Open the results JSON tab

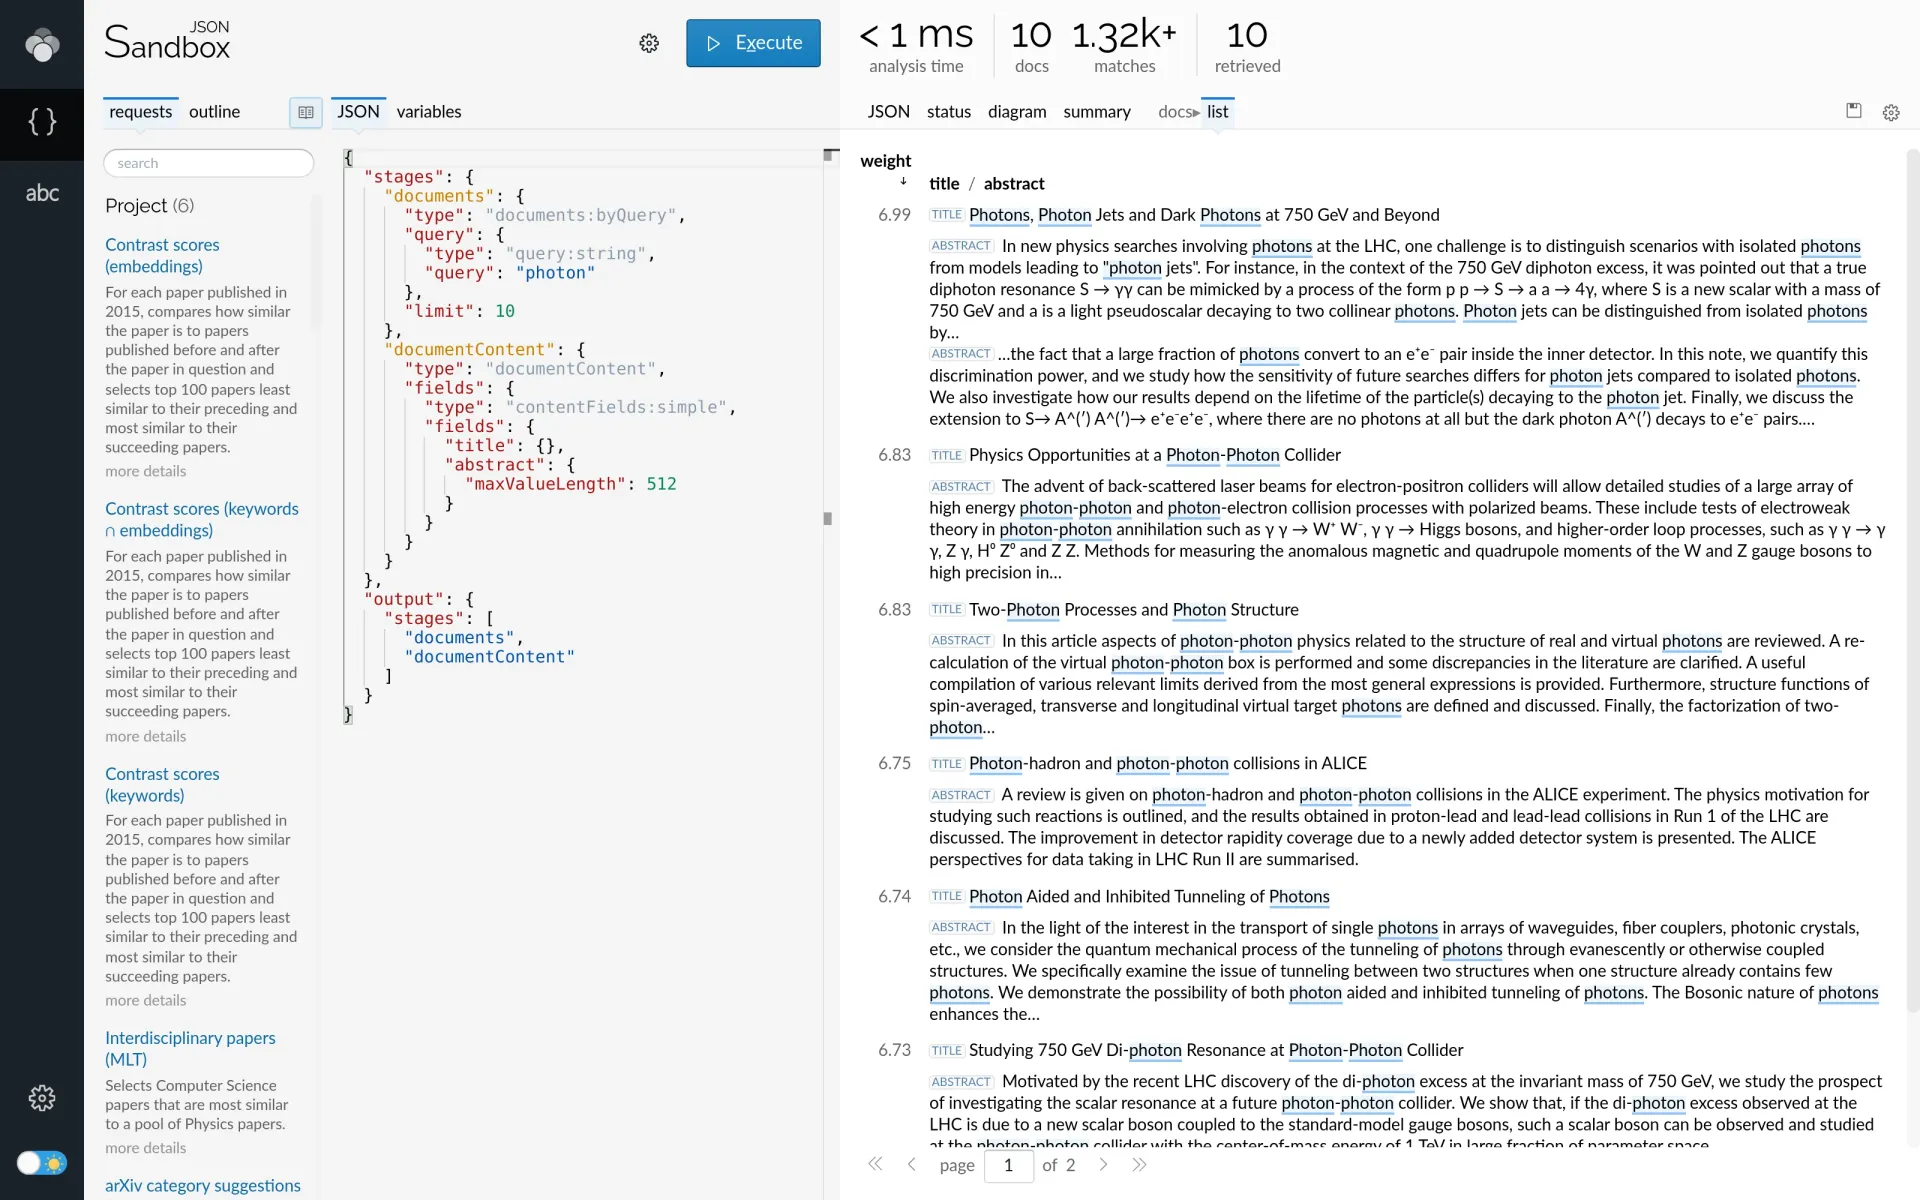point(888,111)
